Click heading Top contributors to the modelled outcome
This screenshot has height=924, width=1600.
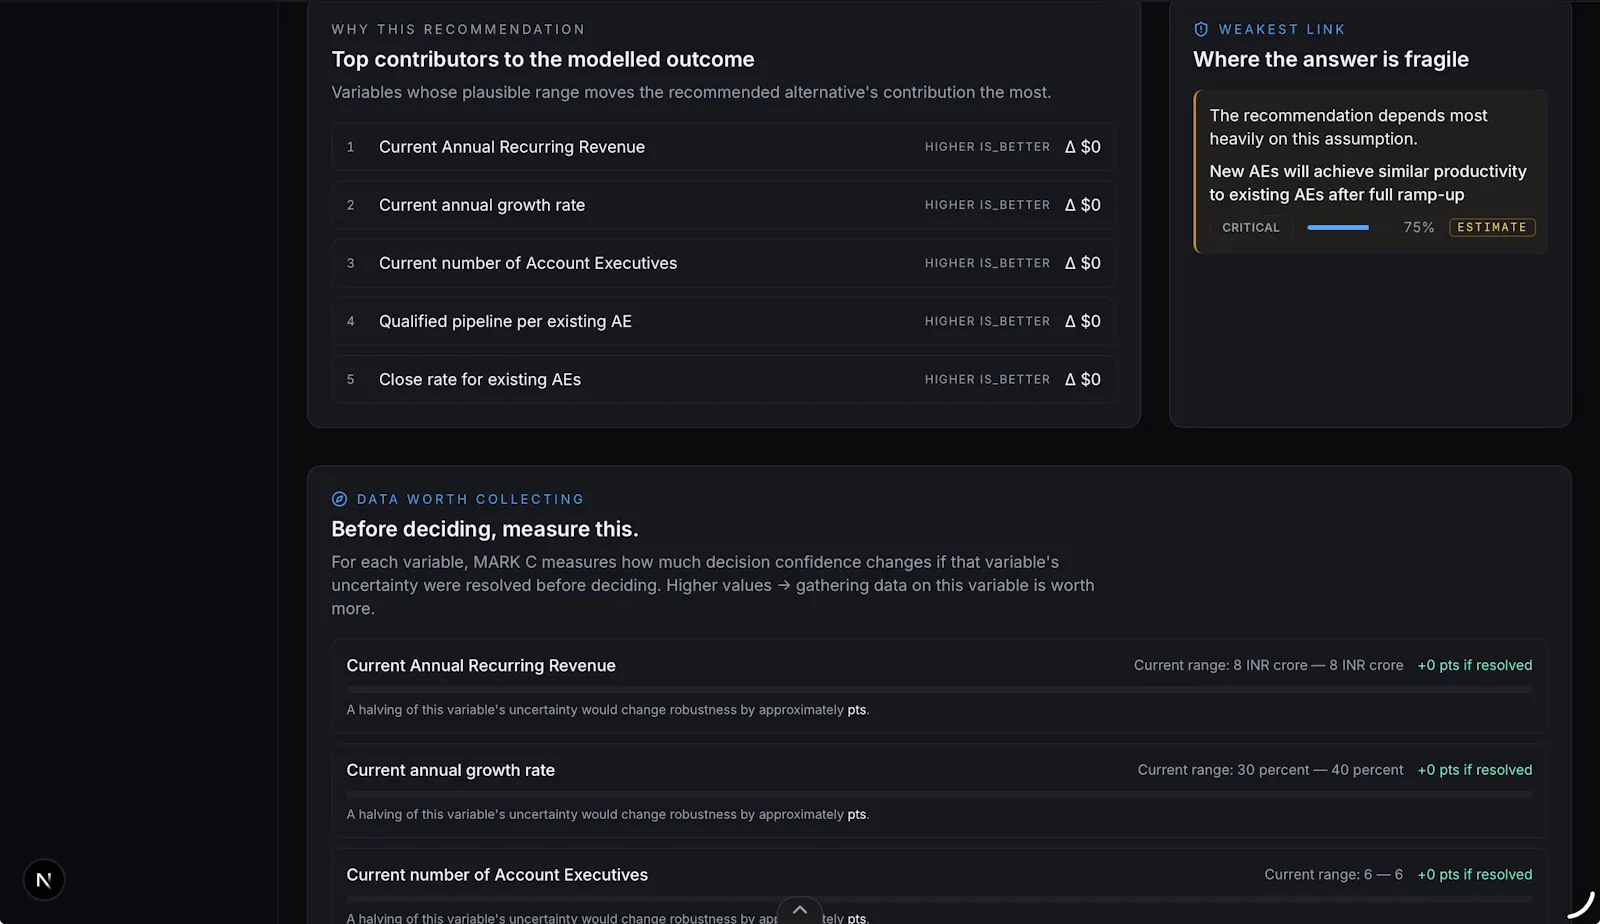(543, 59)
